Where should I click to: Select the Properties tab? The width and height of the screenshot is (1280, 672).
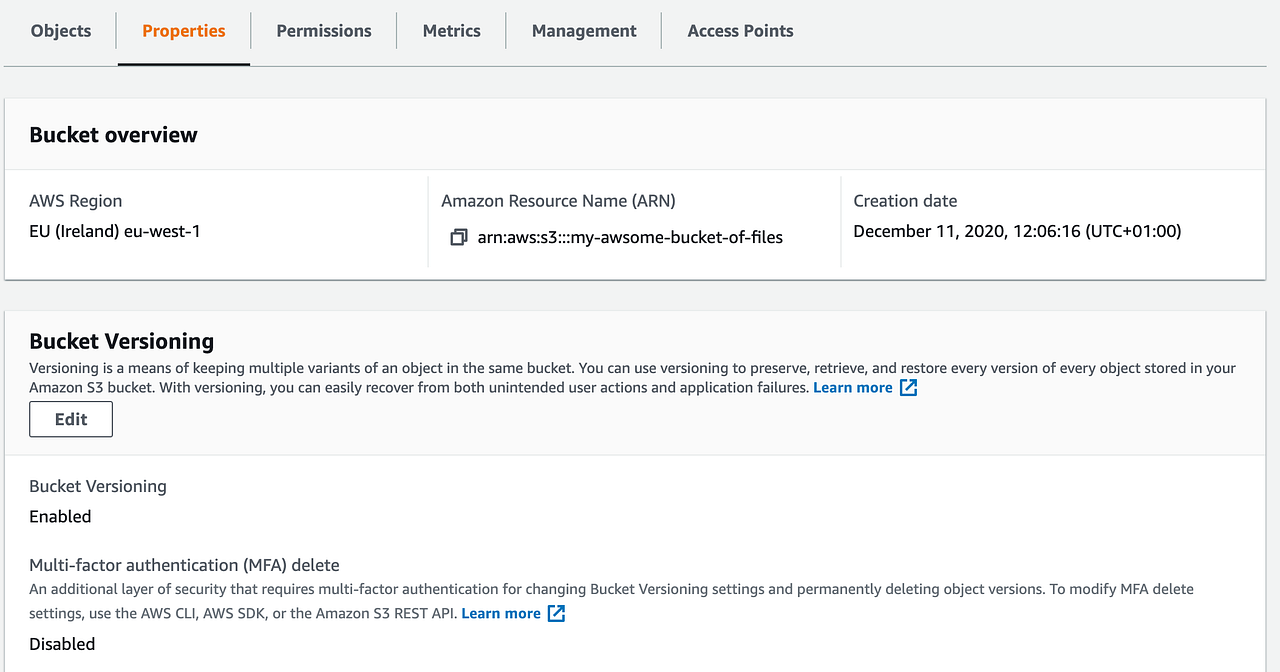184,31
